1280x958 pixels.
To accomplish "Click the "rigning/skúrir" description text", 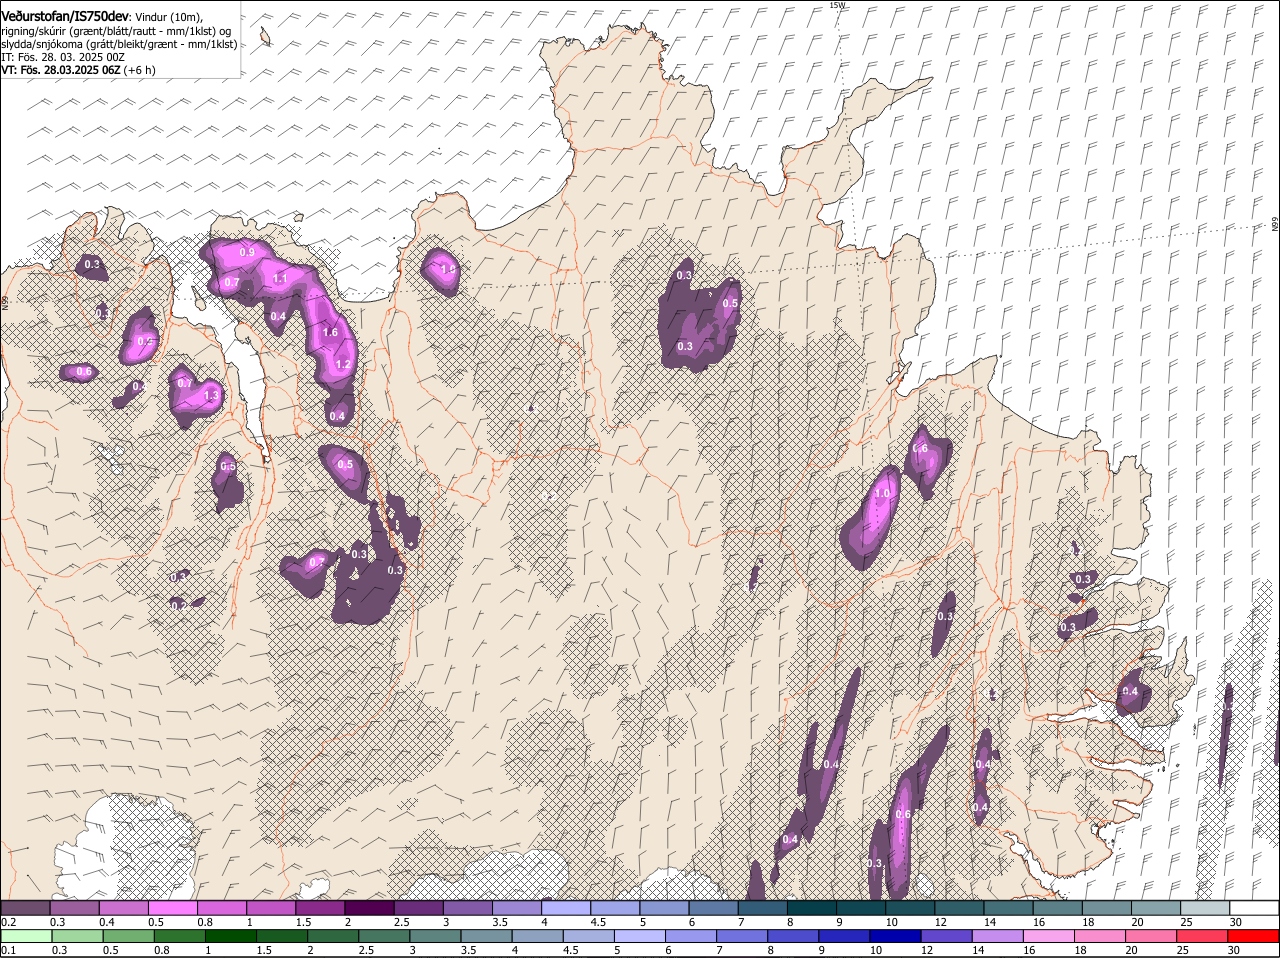I will click(36, 31).
